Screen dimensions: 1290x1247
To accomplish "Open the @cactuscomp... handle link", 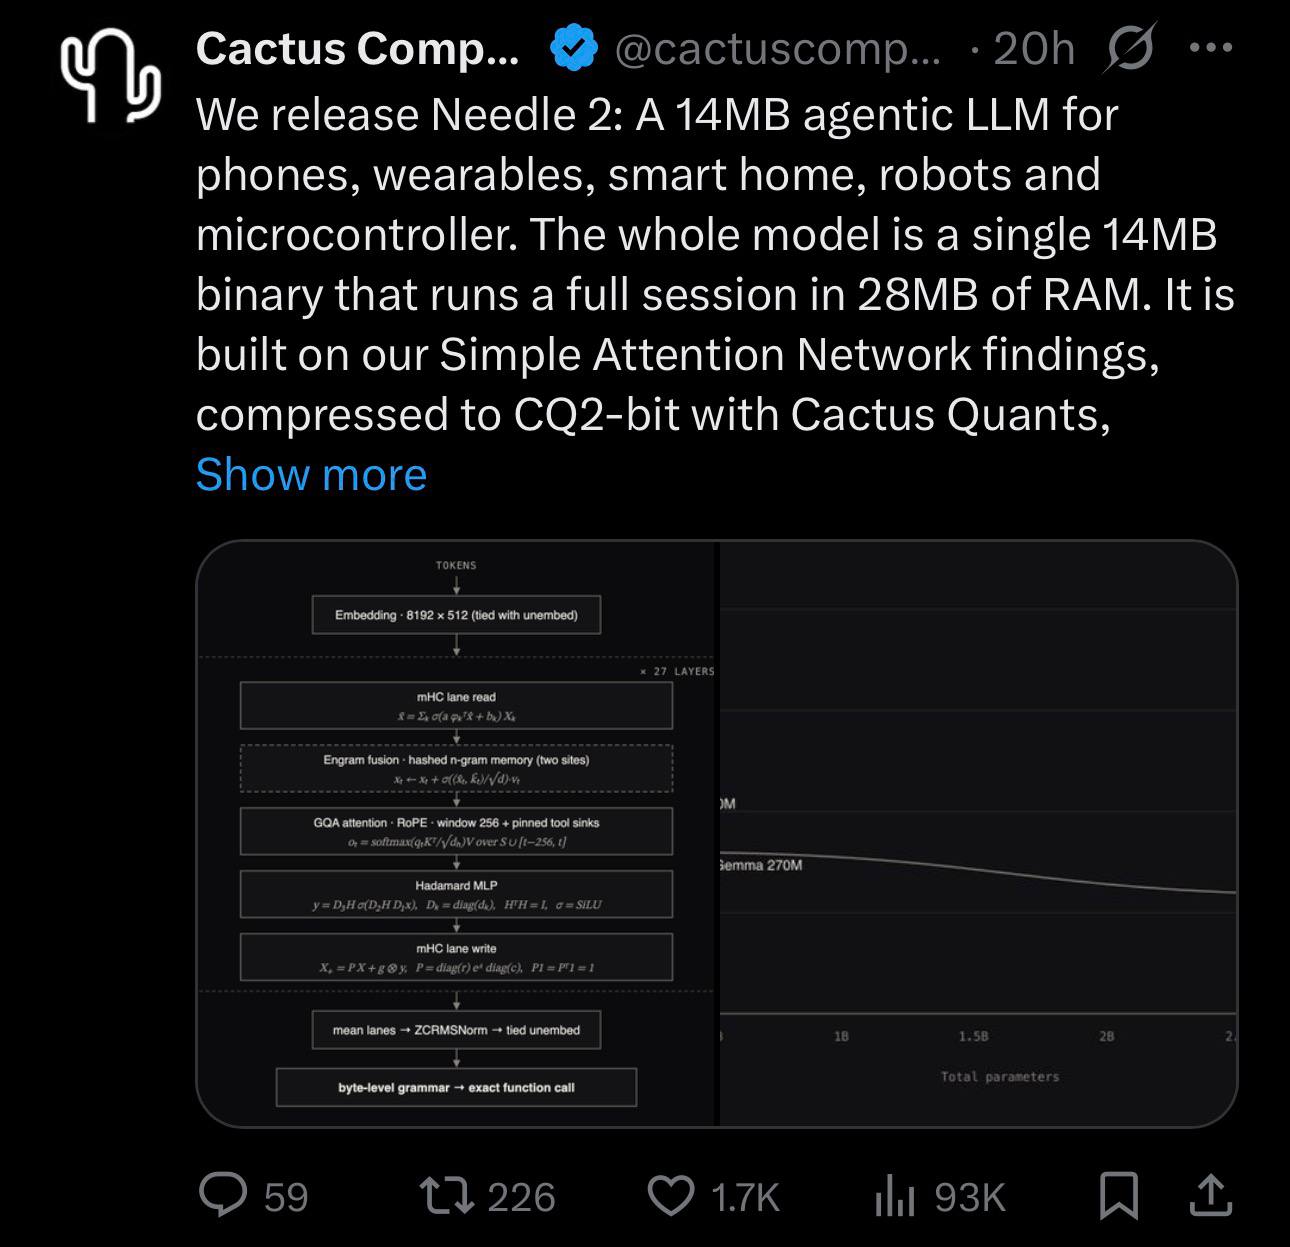I will (x=777, y=49).
